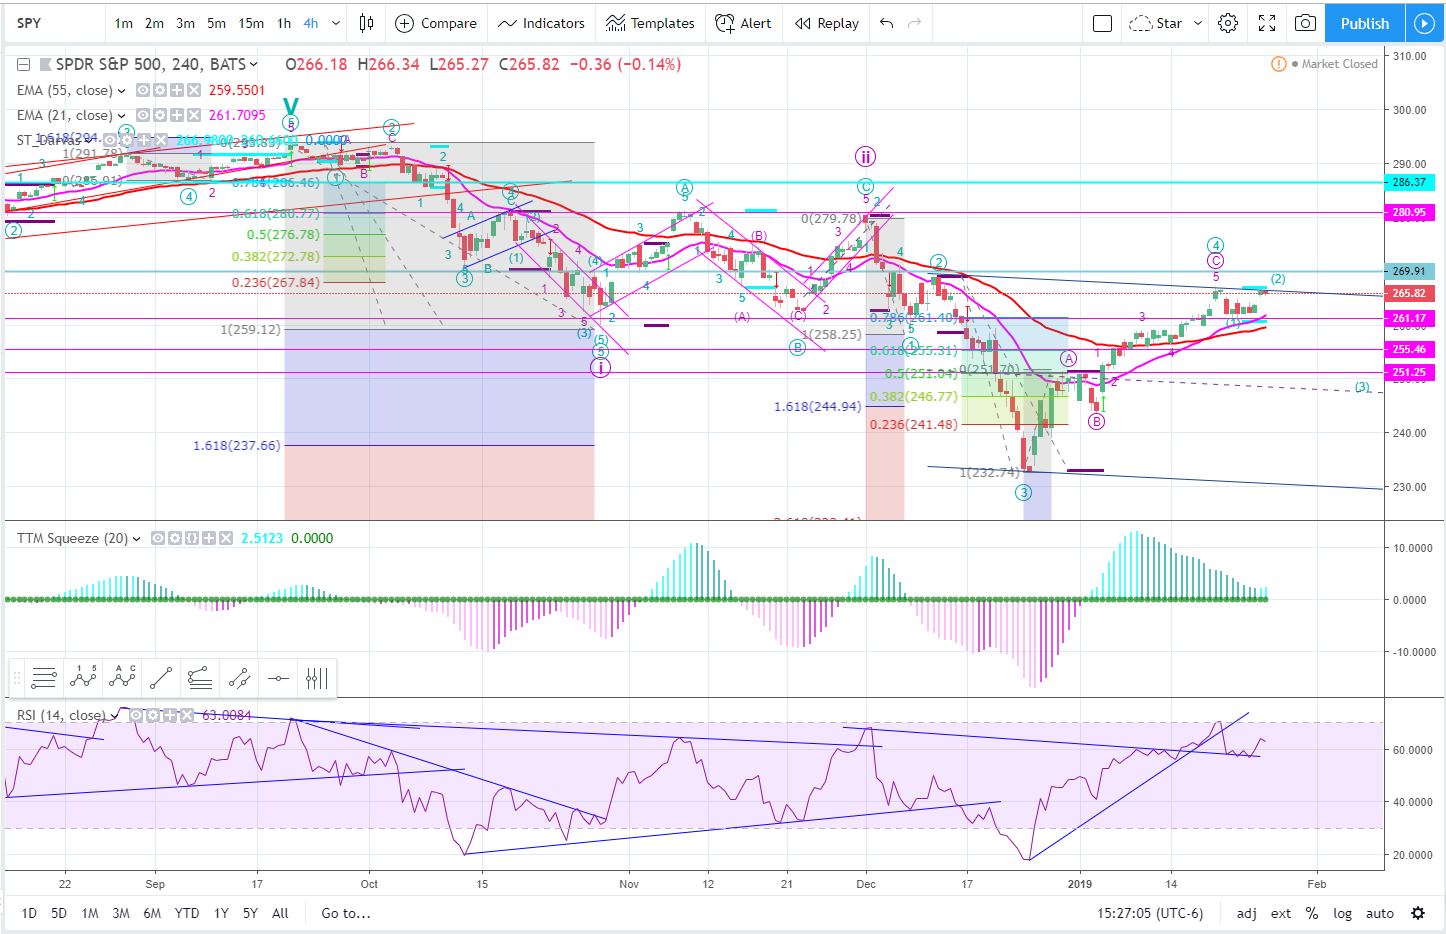The image size is (1446, 934).
Task: Expand TTM Squeeze (20) dropdown arrow
Action: [x=137, y=538]
